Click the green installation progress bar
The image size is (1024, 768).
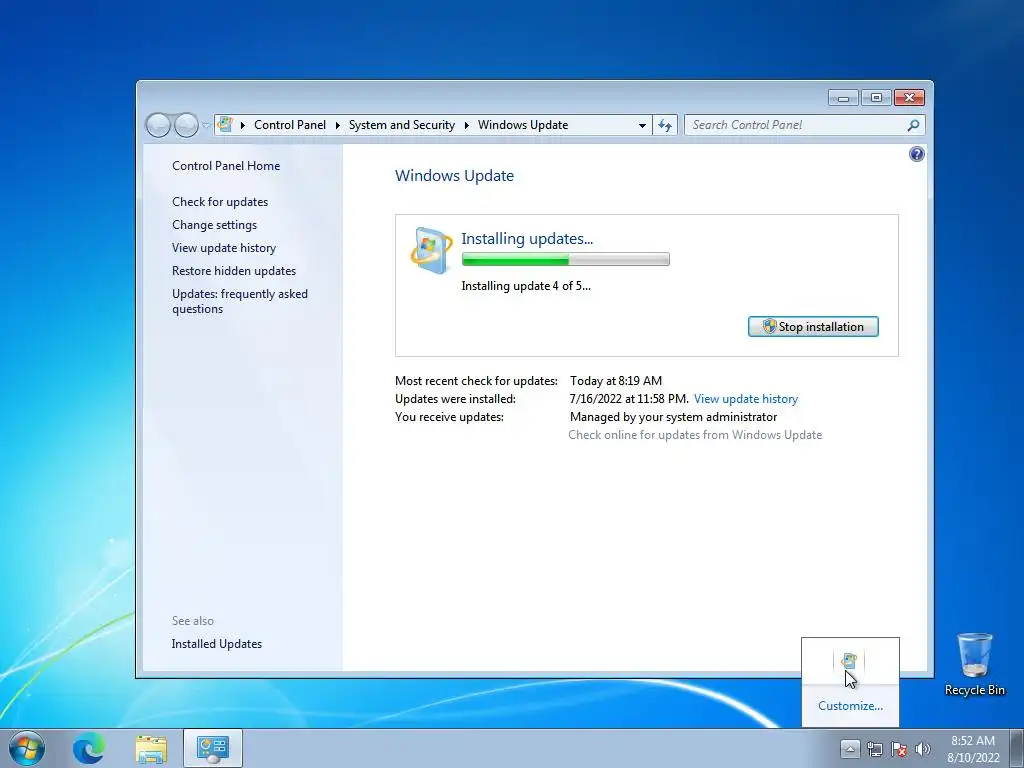pos(566,259)
